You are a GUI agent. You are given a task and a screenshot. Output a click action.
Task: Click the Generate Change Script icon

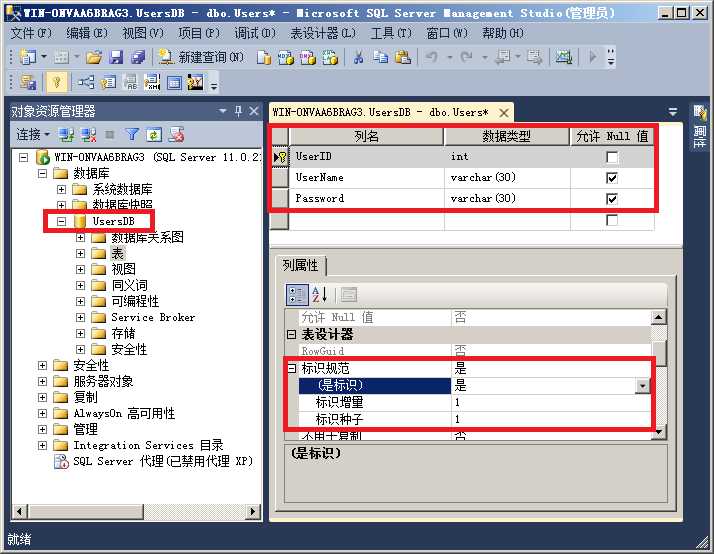tap(27, 83)
